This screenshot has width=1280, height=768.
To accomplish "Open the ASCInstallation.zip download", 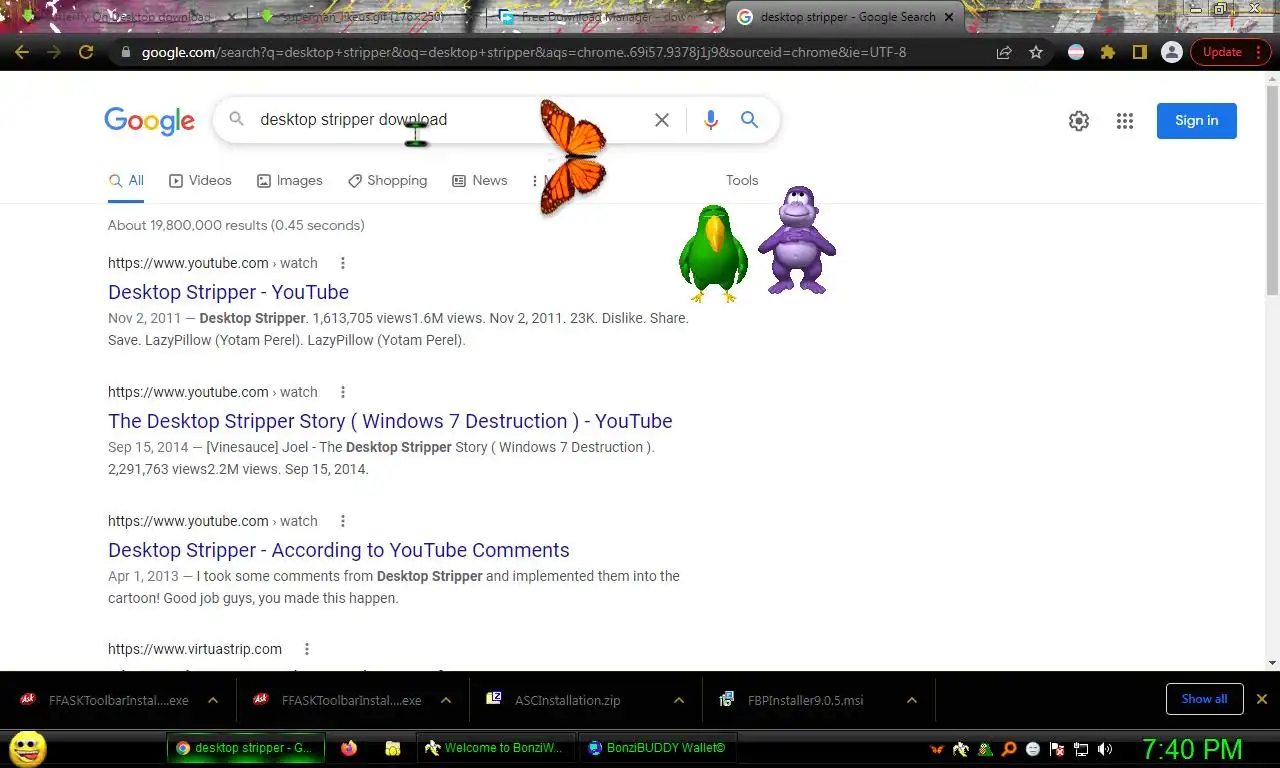I will 567,700.
